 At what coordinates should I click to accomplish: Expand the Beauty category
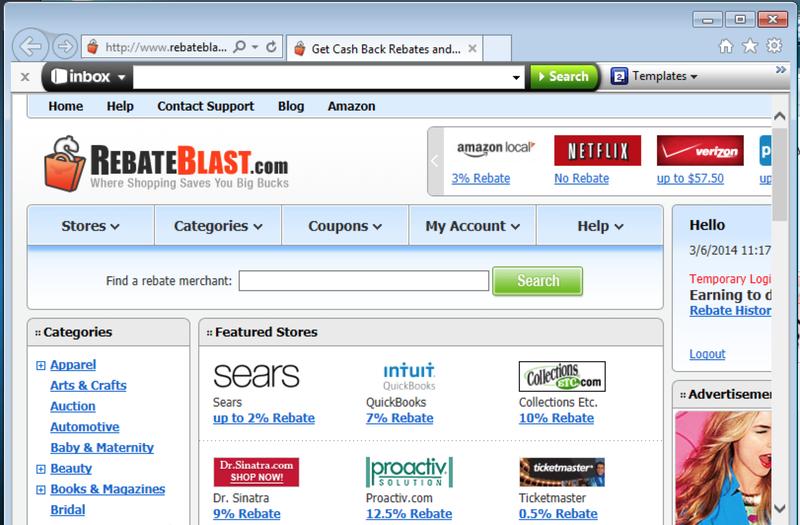(x=41, y=469)
